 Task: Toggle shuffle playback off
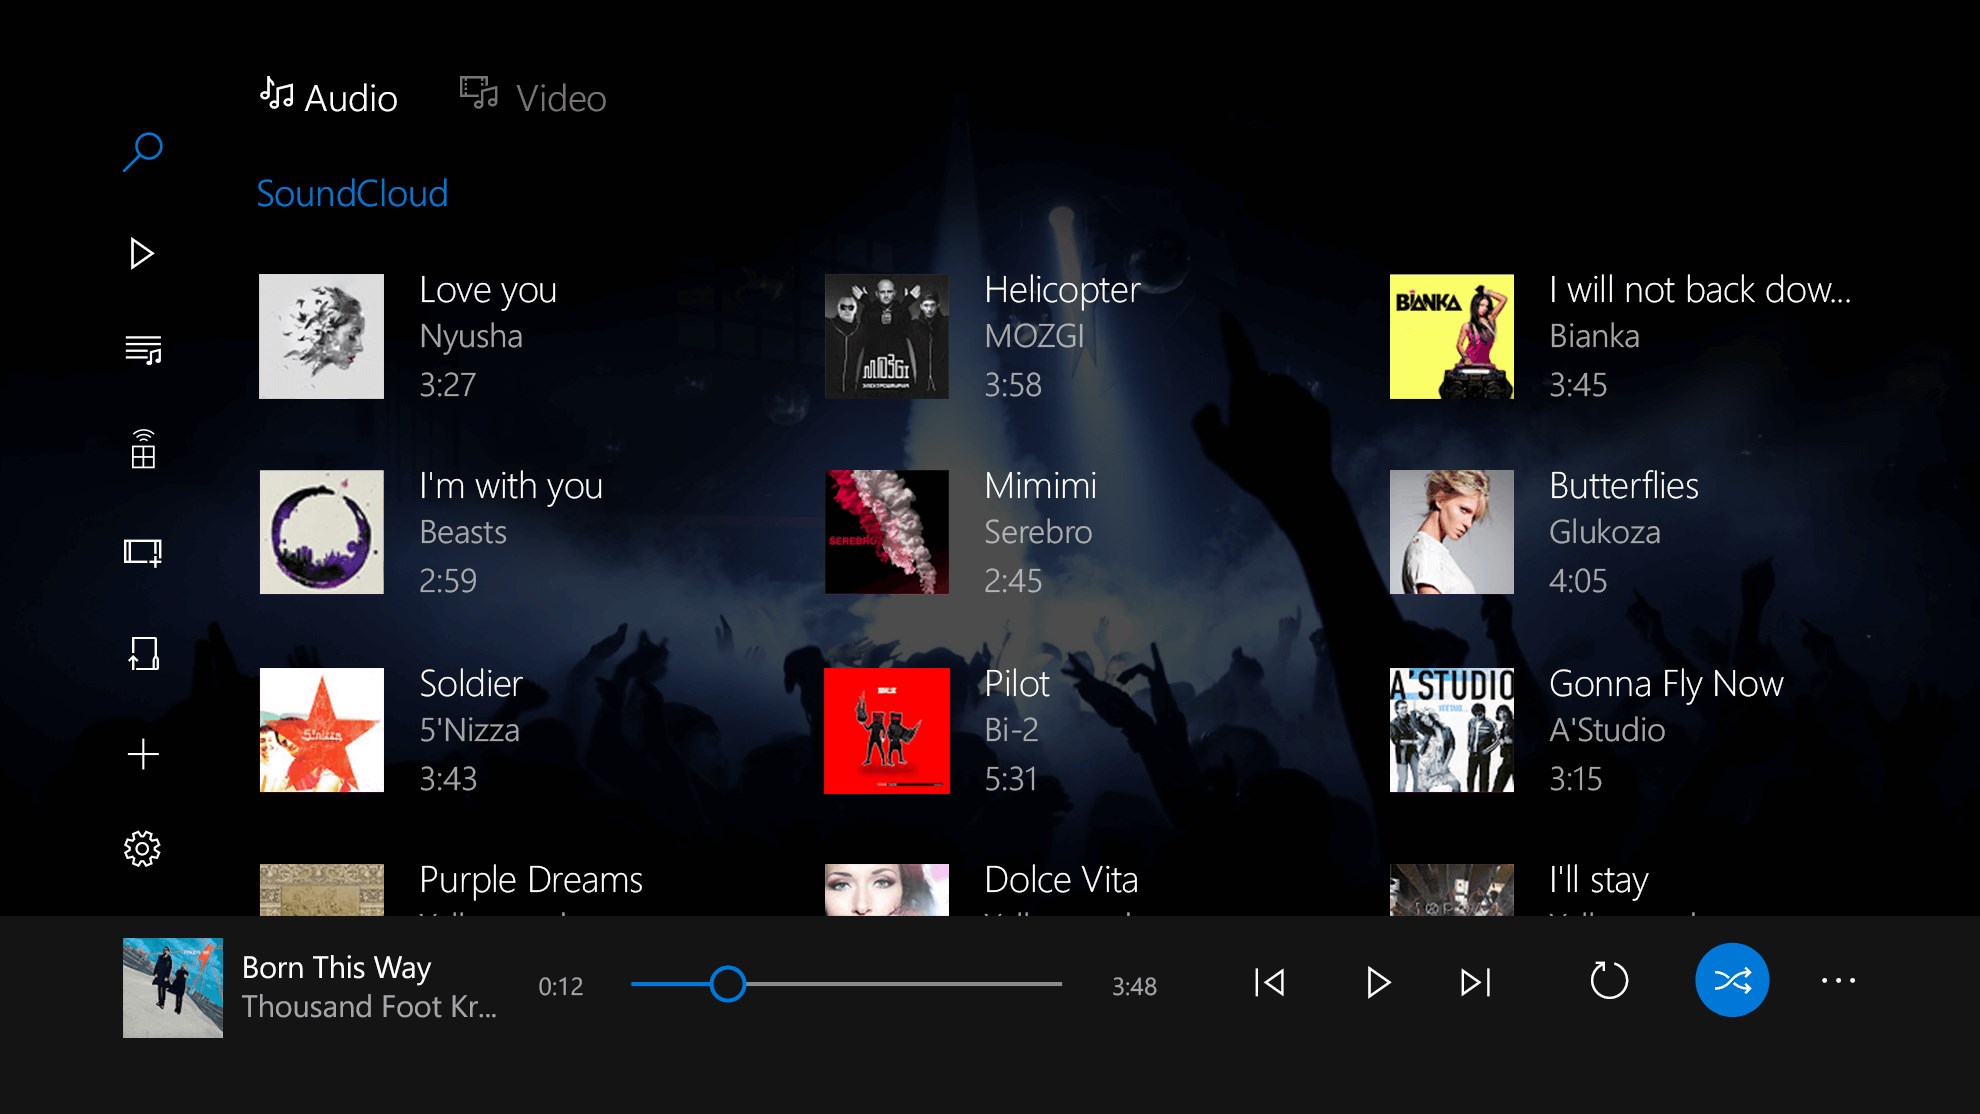1732,981
